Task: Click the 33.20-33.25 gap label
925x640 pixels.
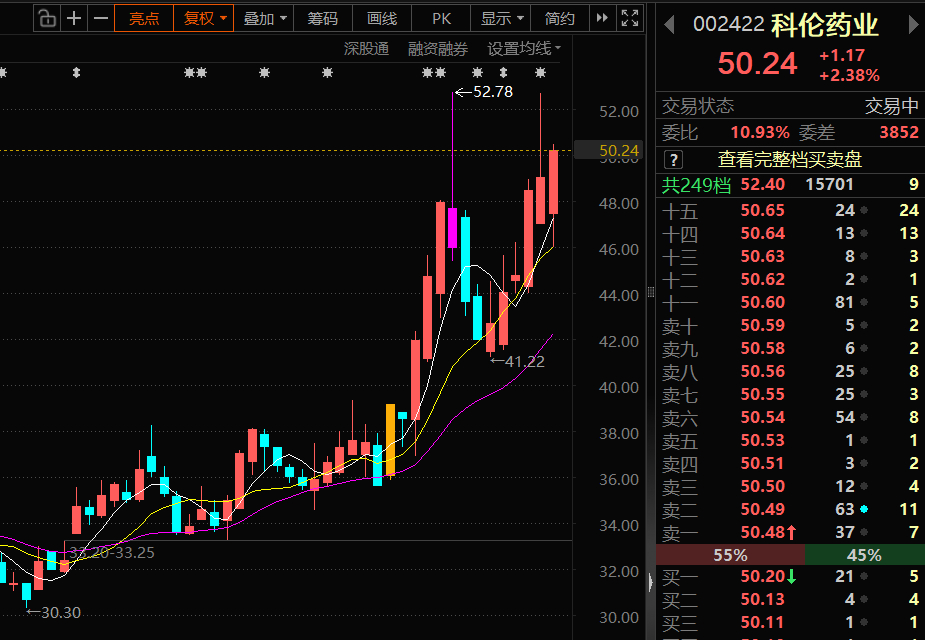Action: (112, 553)
